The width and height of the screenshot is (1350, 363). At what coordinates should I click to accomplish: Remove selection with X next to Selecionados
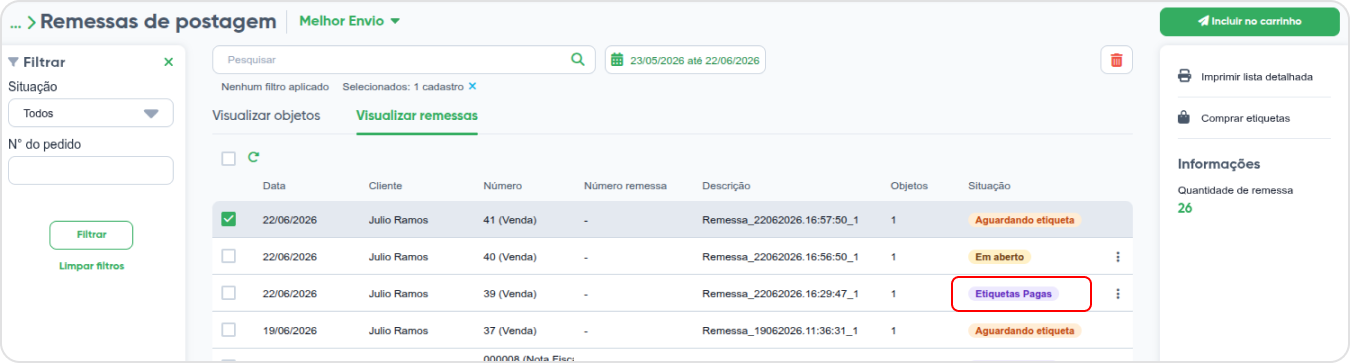point(472,86)
